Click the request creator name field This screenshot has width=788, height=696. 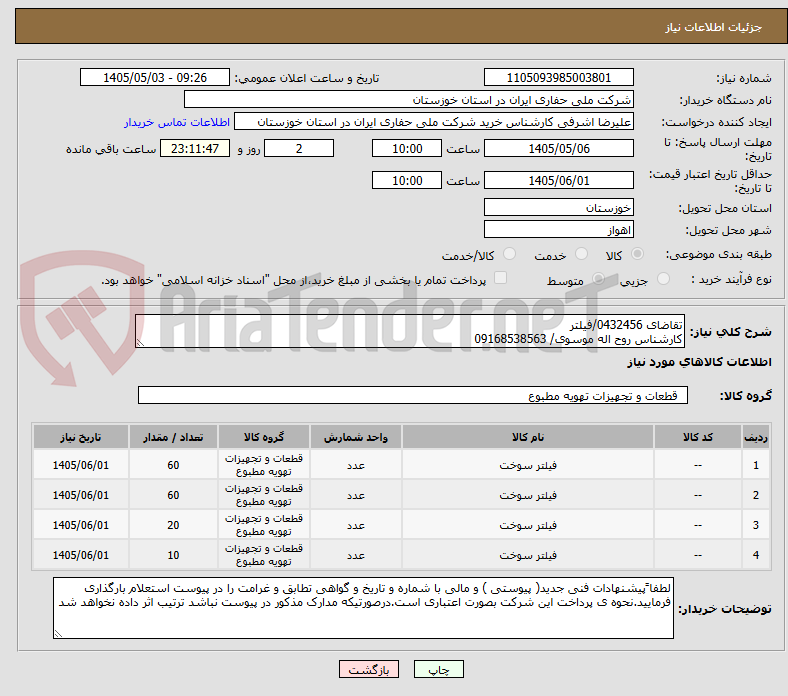tap(434, 122)
